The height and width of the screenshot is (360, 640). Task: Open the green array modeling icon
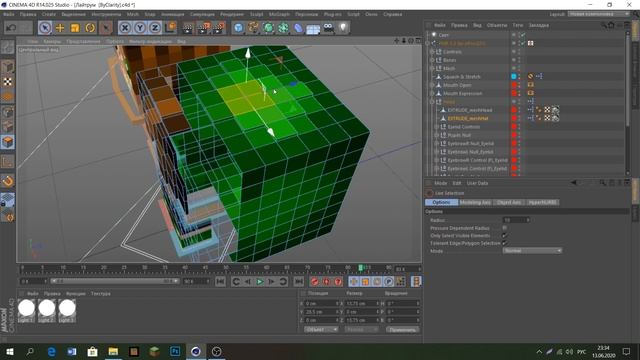(x=283, y=28)
